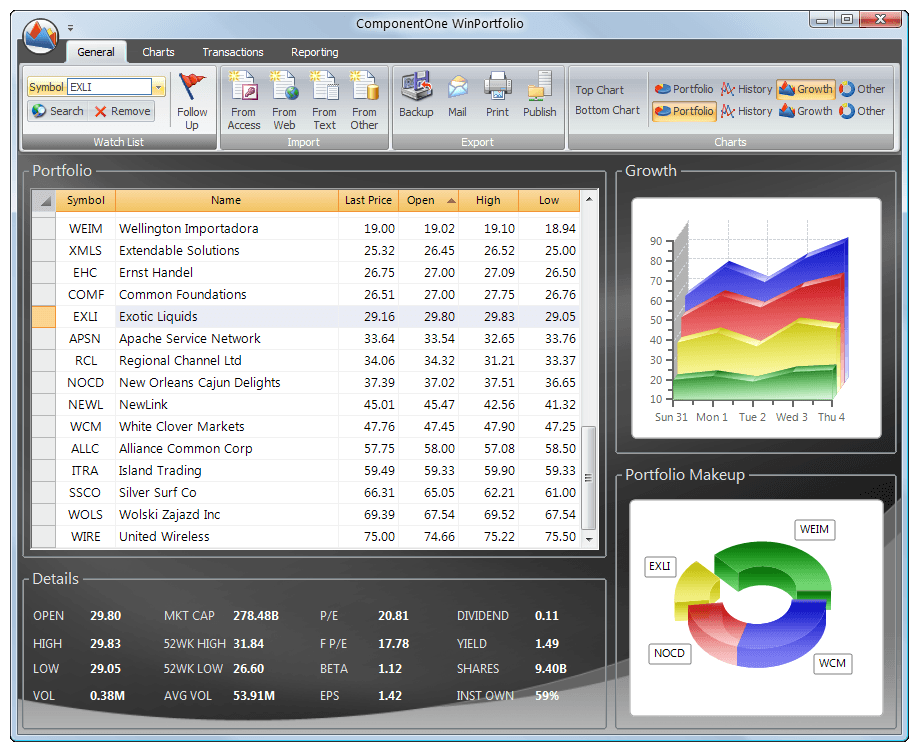Expand the Symbol combo box dropdown arrow
The height and width of the screenshot is (752, 919).
(x=159, y=87)
